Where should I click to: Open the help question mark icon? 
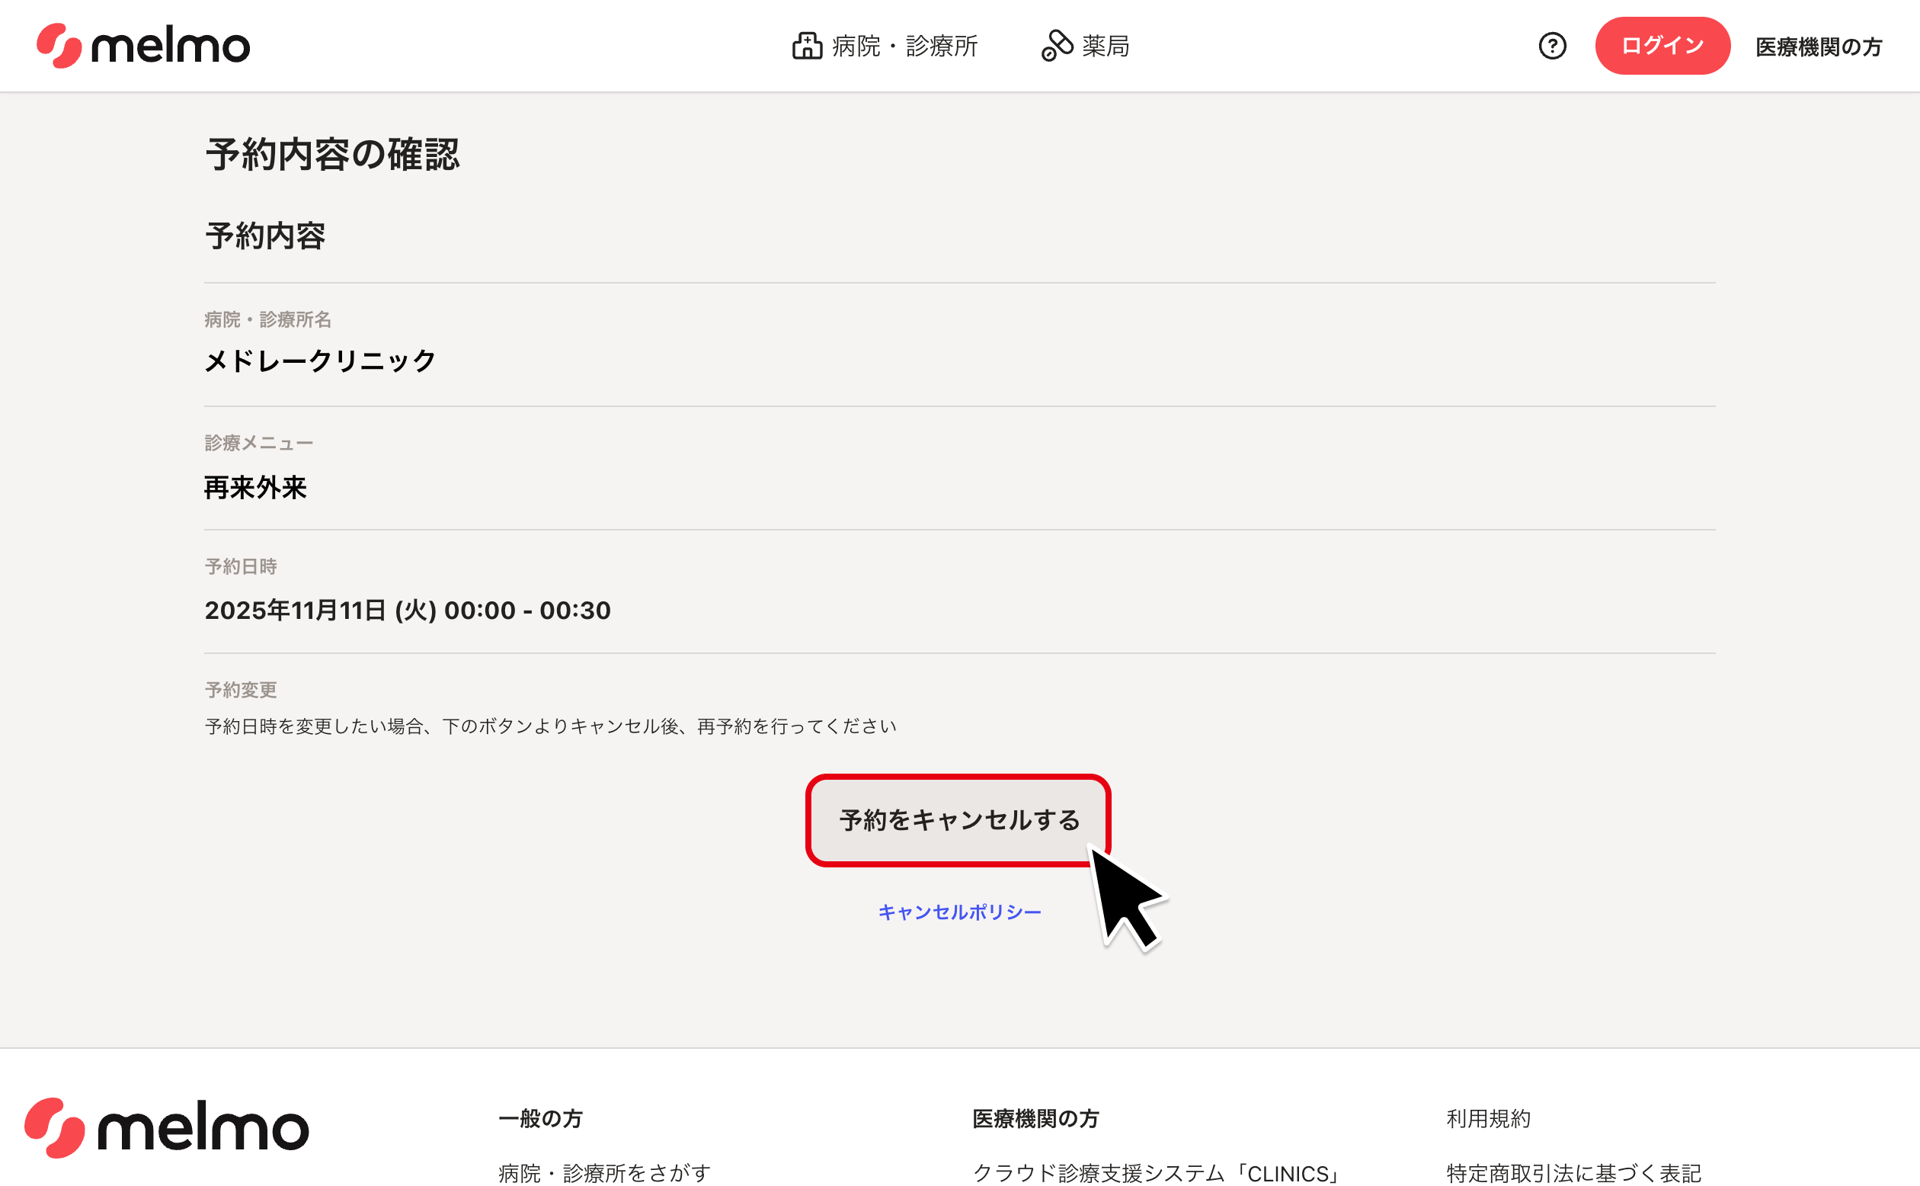point(1551,46)
